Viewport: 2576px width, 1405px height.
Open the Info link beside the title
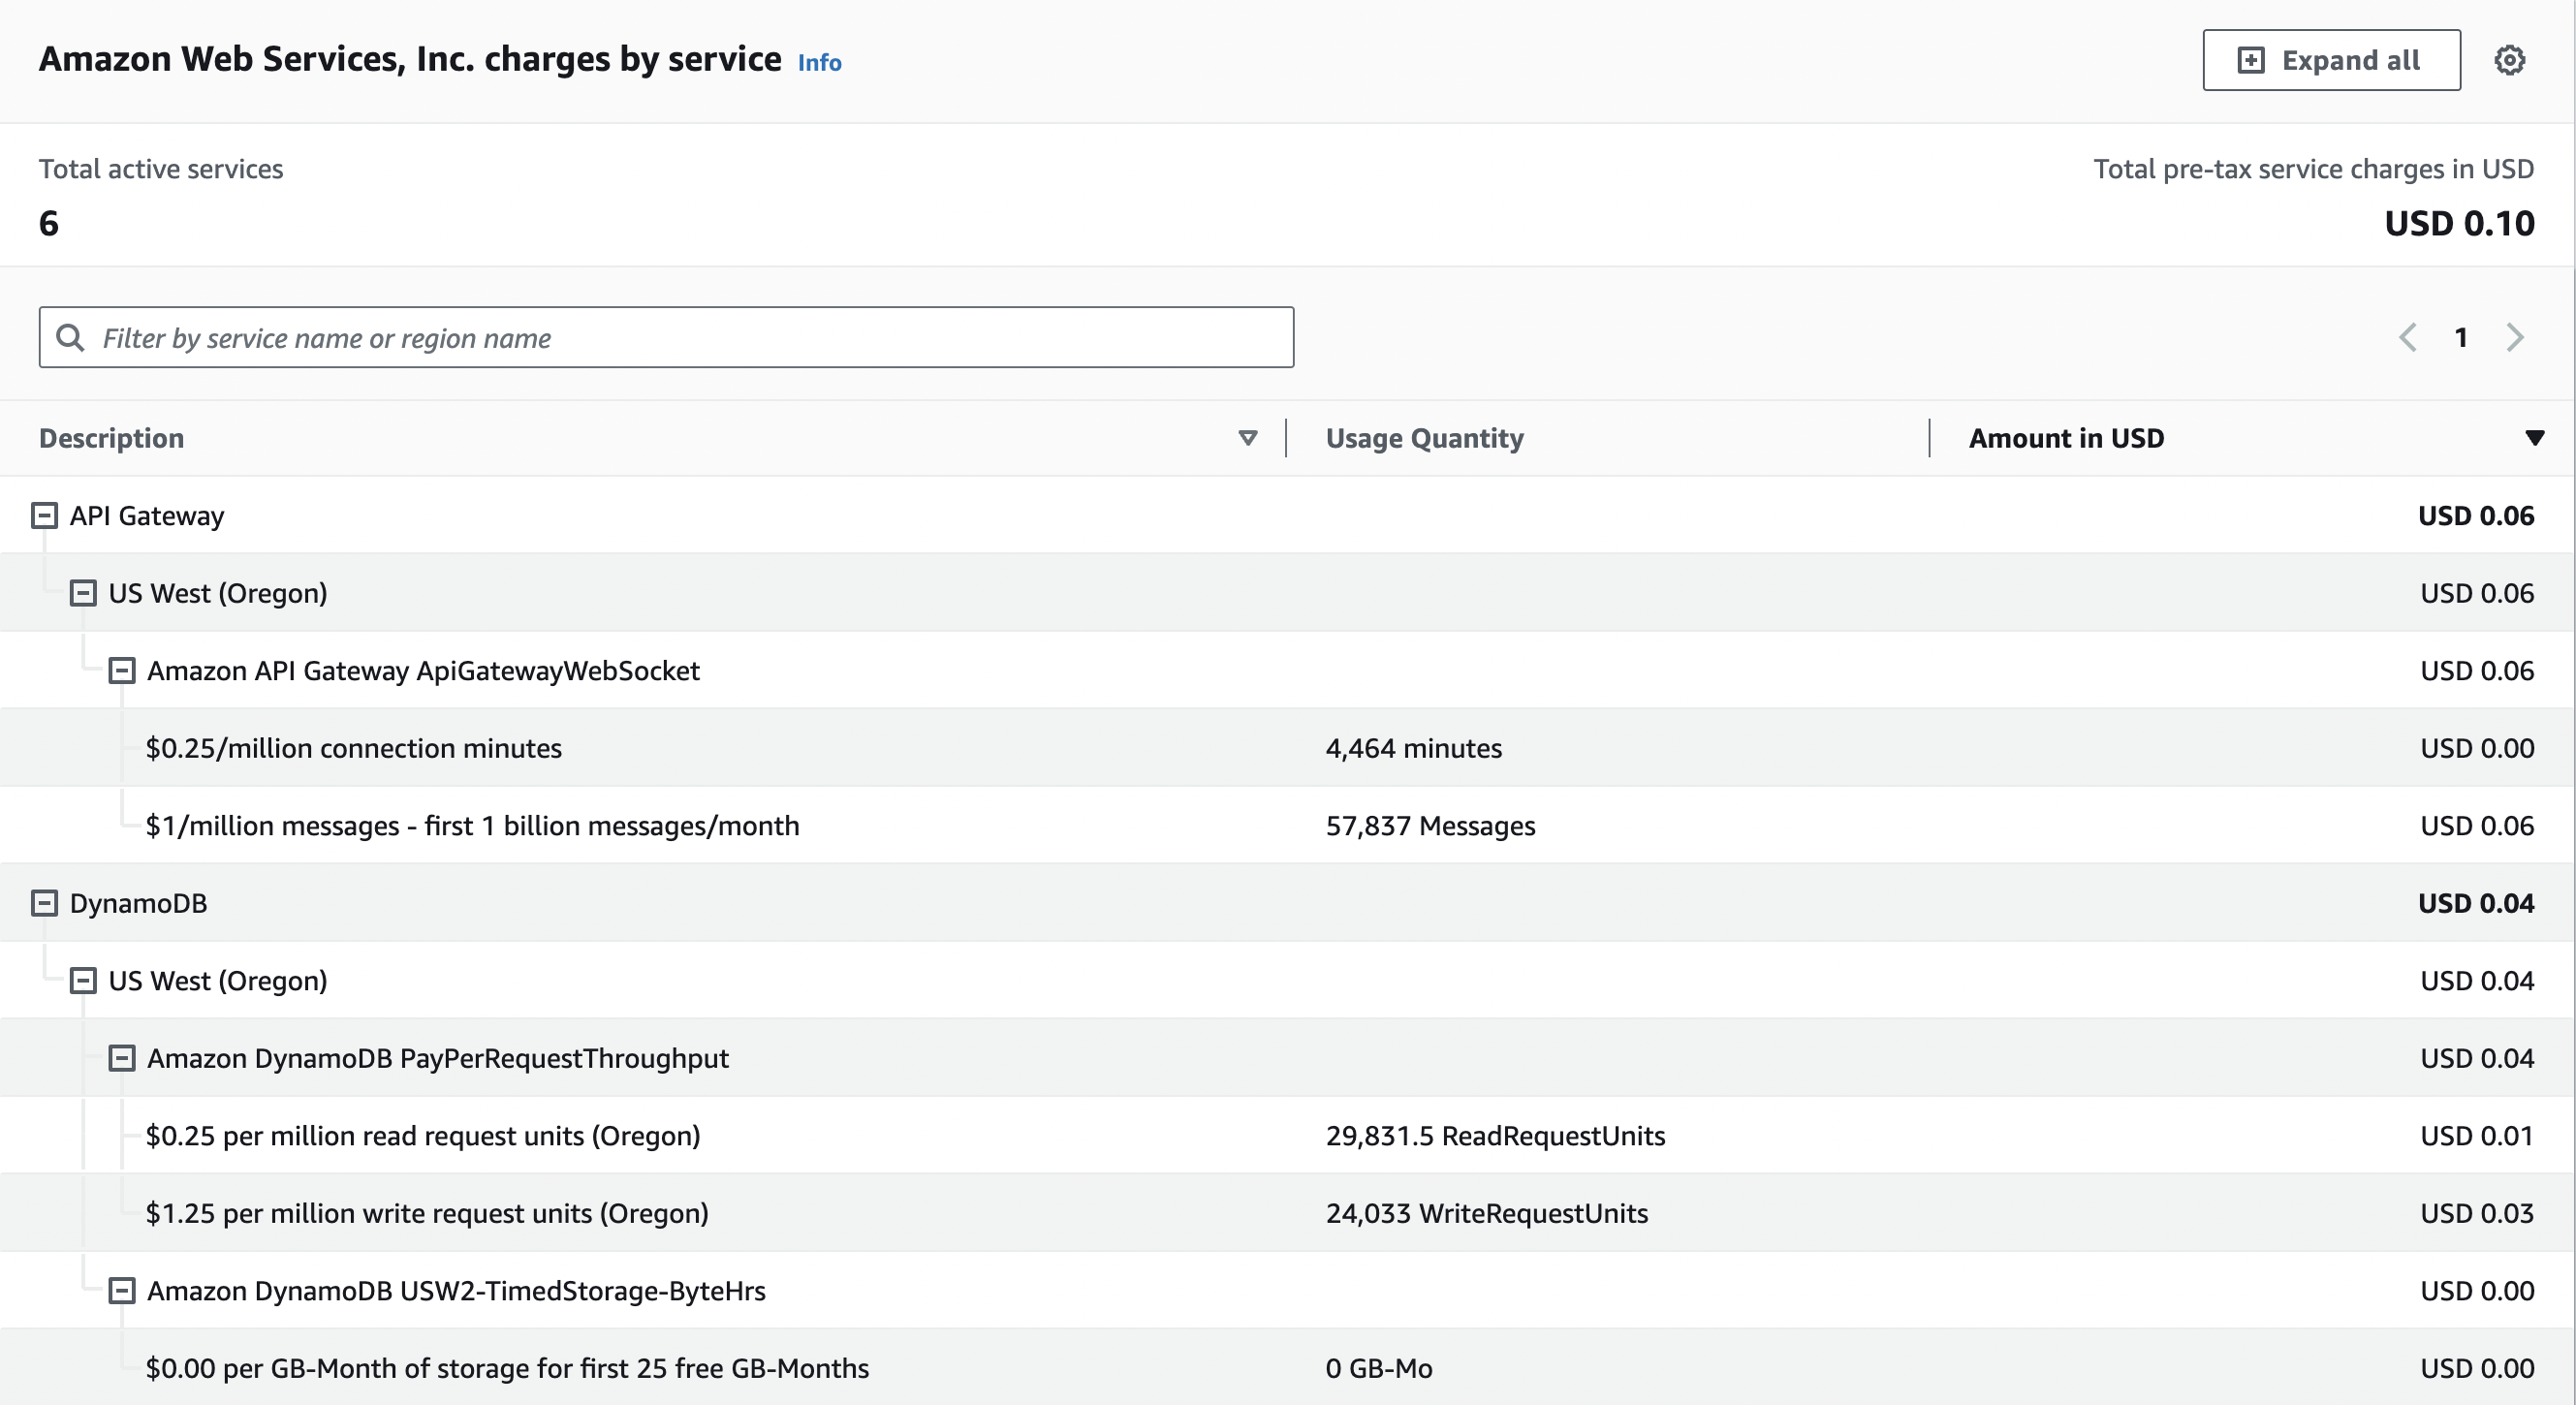[818, 62]
